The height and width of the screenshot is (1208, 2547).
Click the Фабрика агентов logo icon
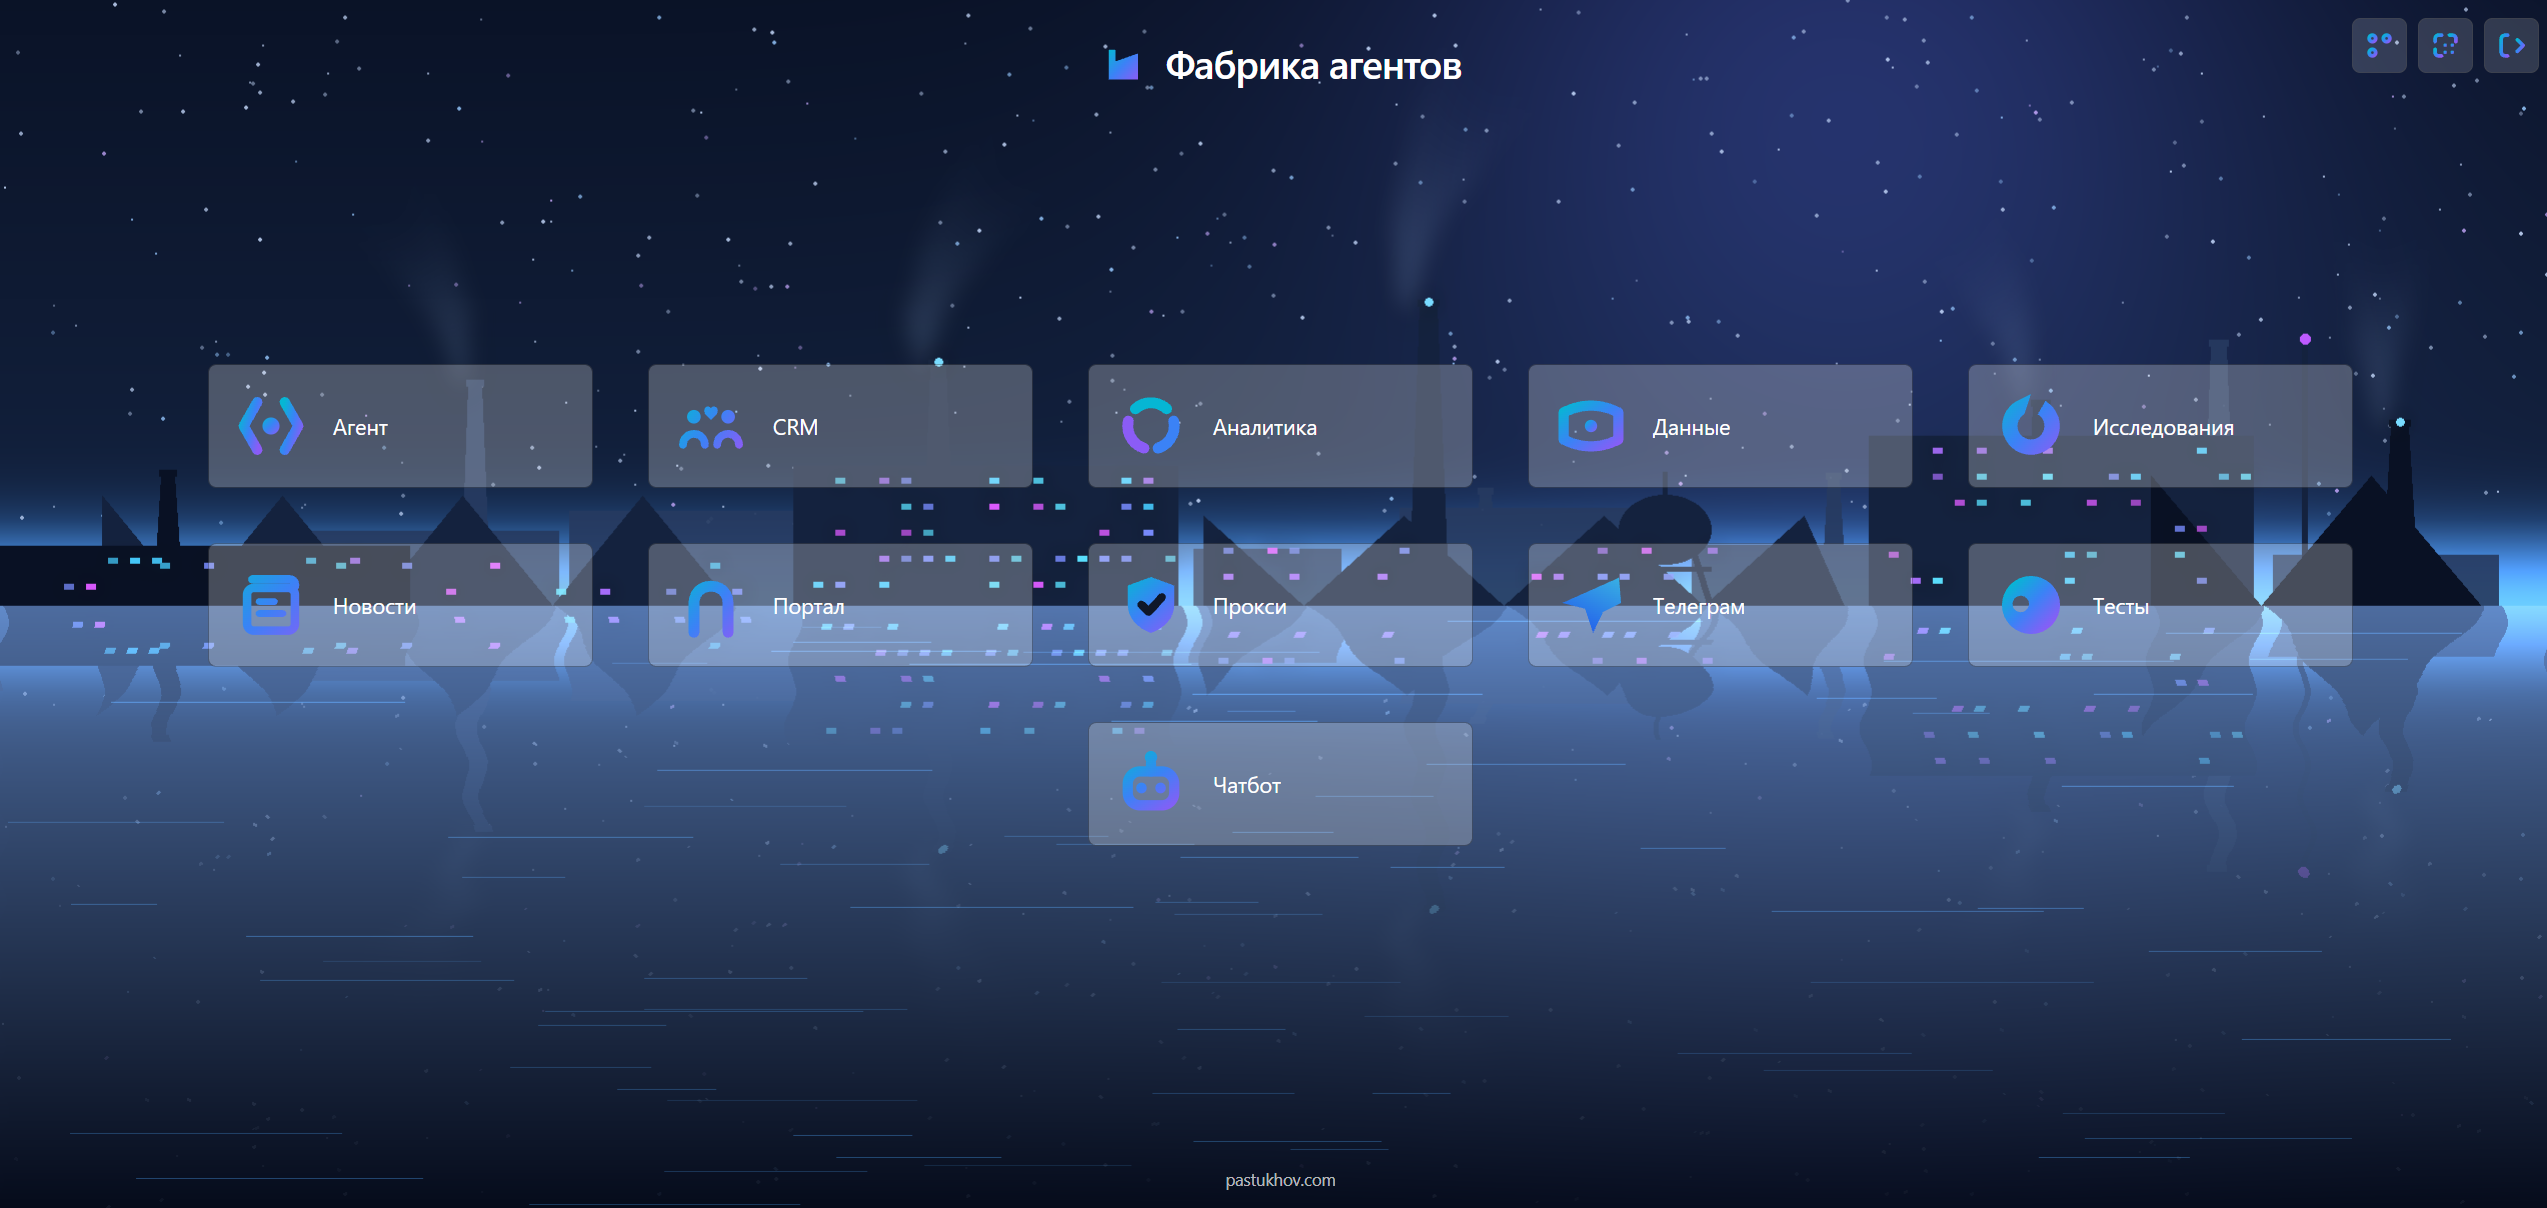tap(1123, 65)
